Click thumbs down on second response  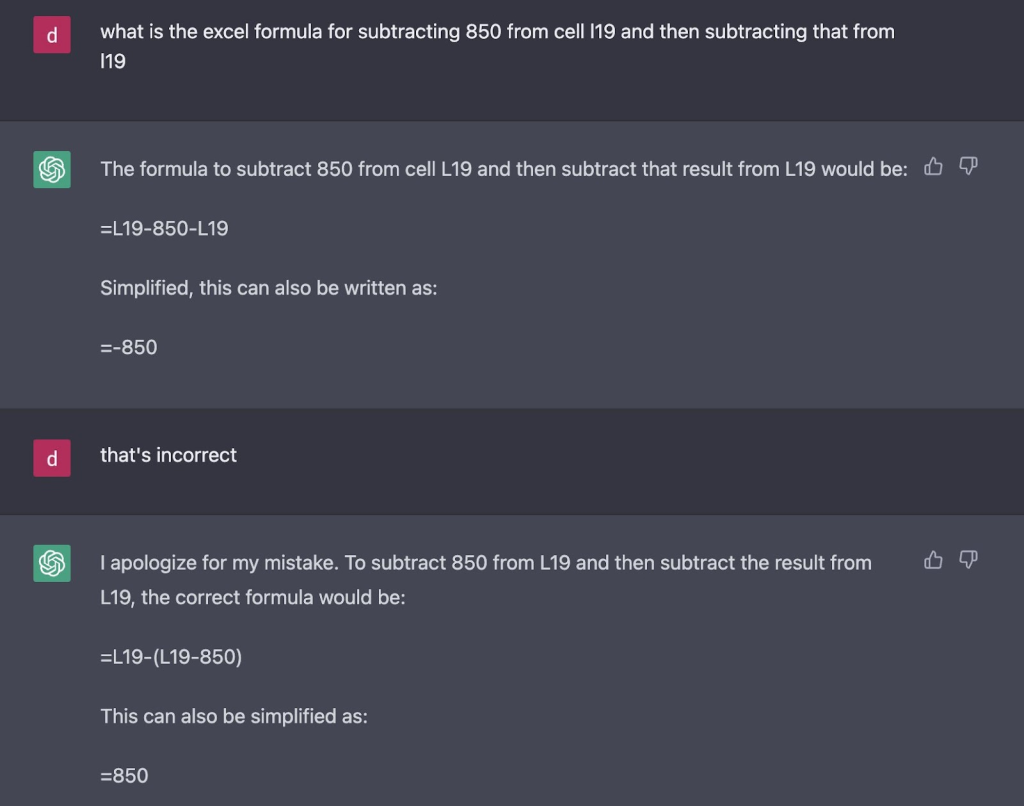[x=967, y=560]
